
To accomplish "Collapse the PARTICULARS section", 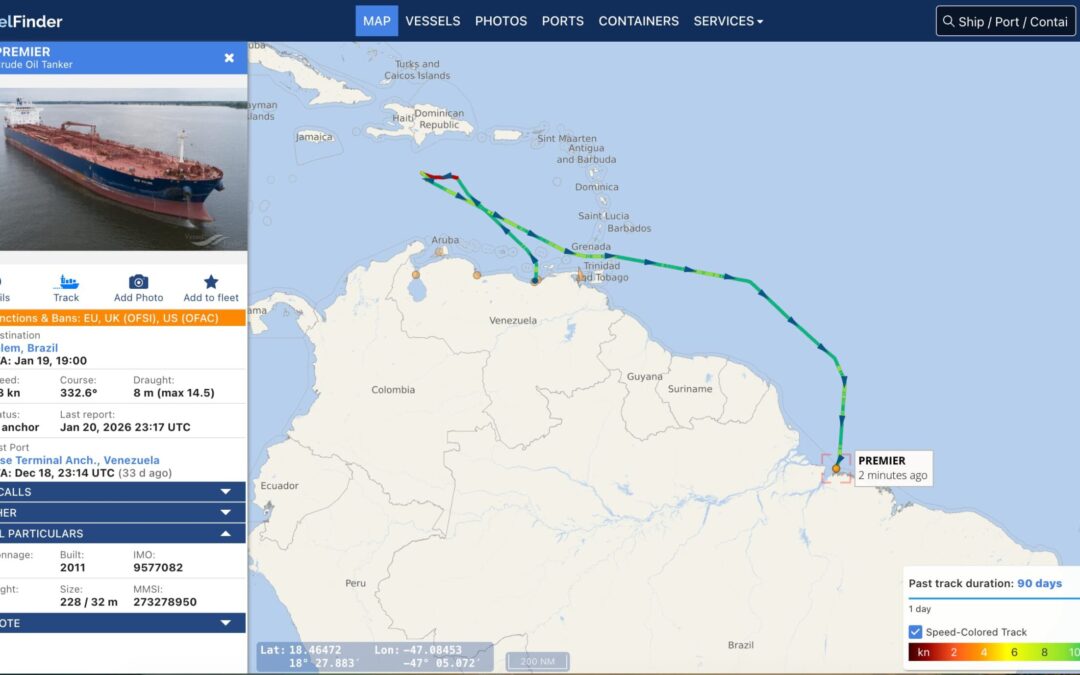I will pos(123,533).
